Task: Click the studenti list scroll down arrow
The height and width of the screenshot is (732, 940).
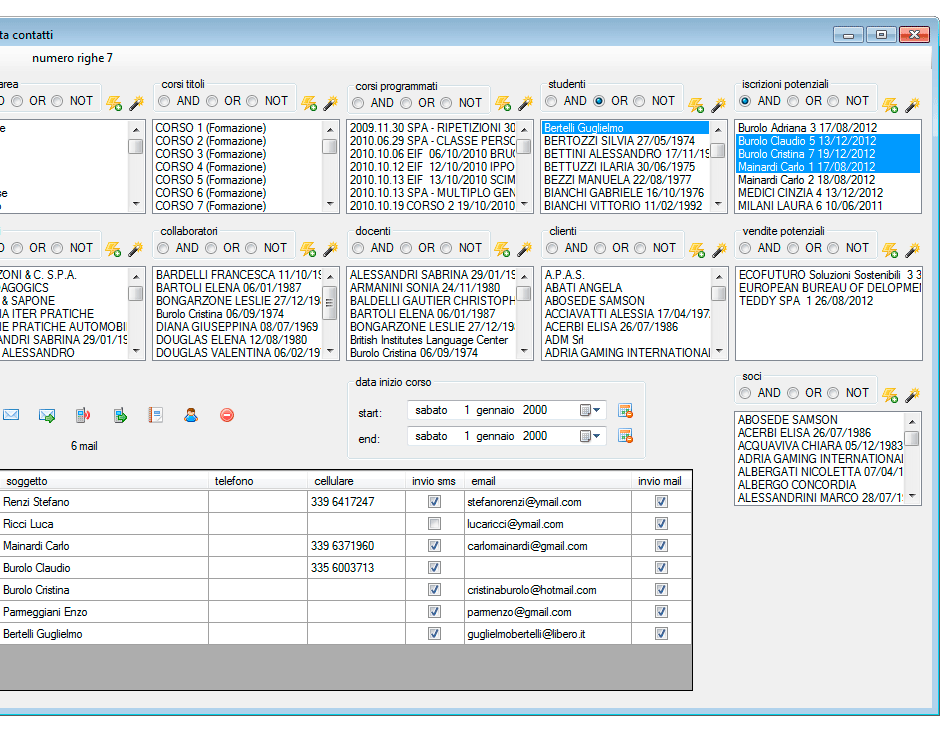Action: tap(718, 204)
